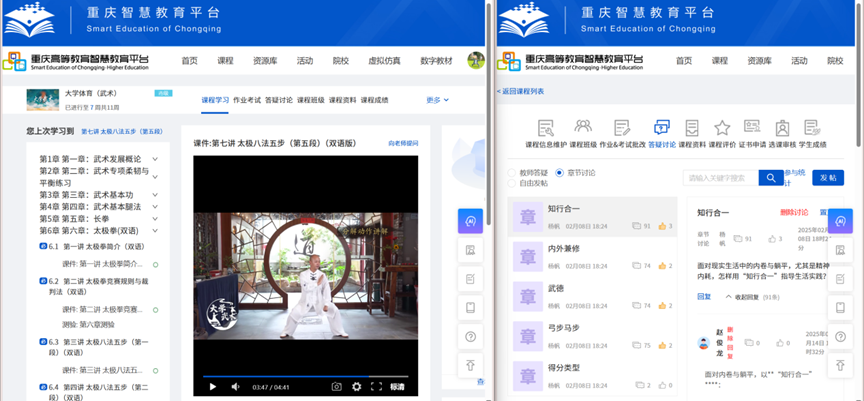Switch to 答疑讨论 tab in left window

click(279, 100)
